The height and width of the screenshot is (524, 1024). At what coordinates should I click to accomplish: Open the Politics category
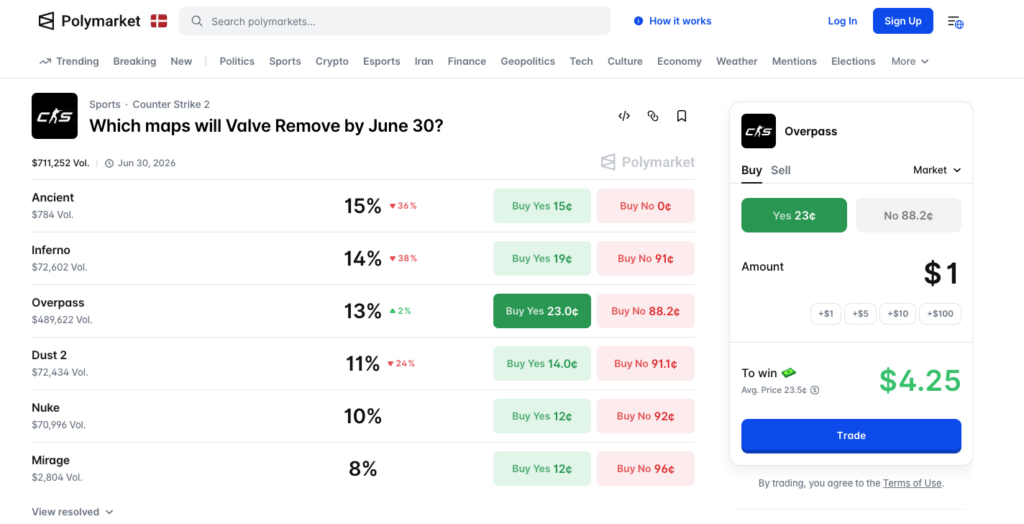point(237,61)
